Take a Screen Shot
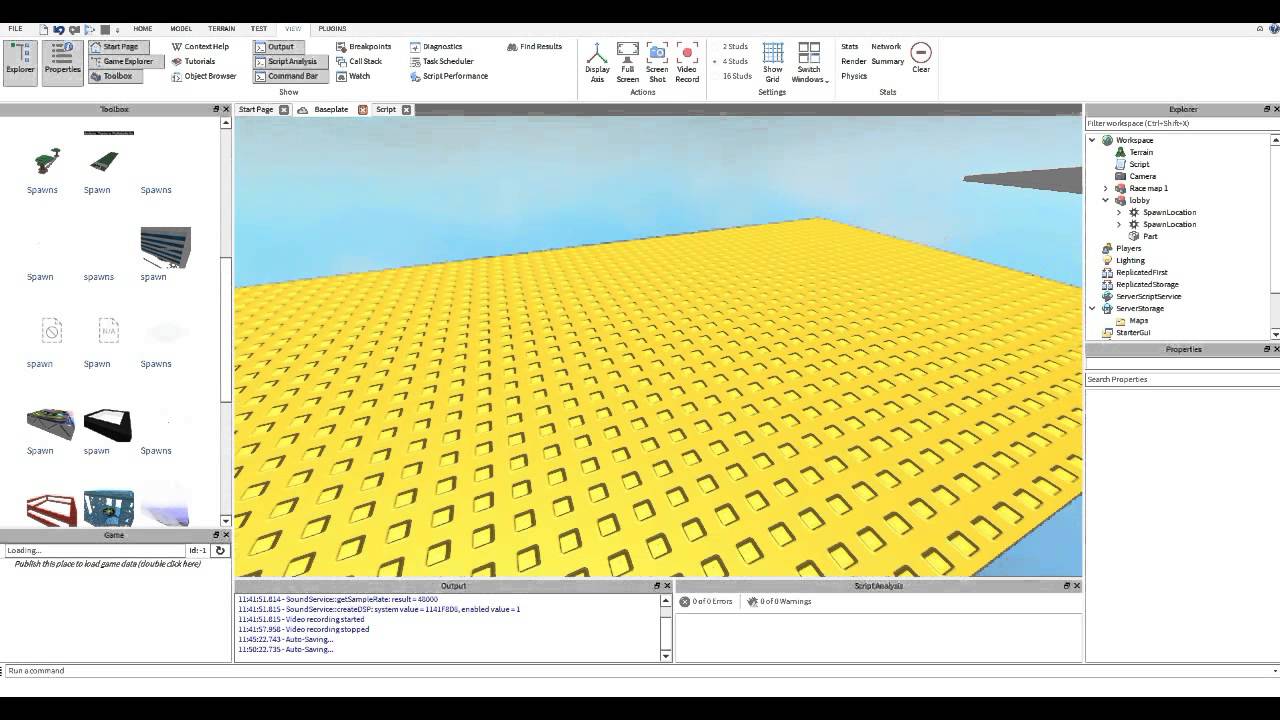 pos(657,62)
